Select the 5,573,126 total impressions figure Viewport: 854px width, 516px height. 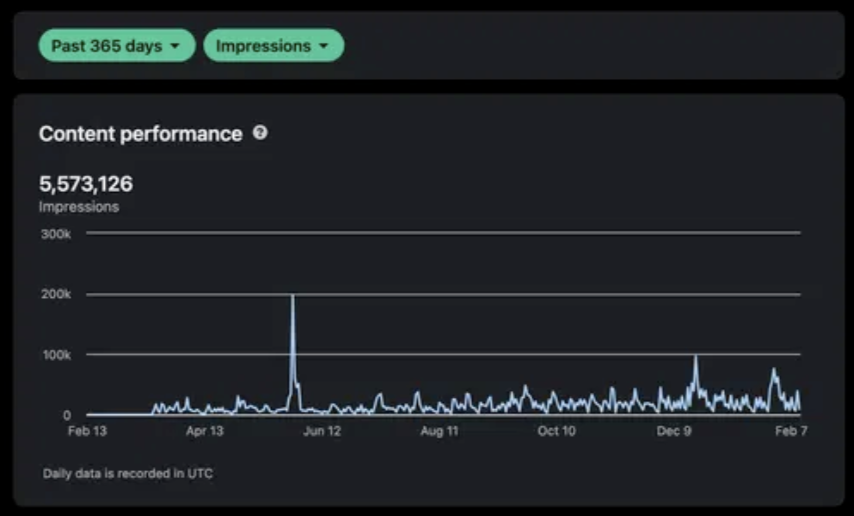coord(86,184)
